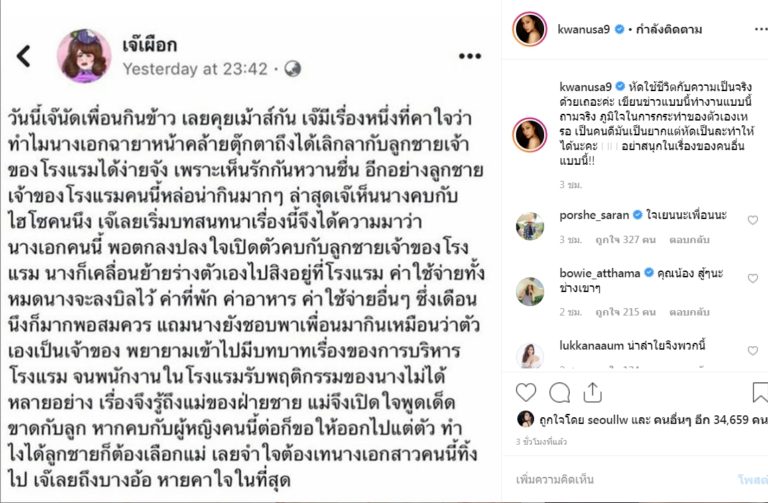Click the เพิ่มความคิดเห็น comment field

coord(622,479)
